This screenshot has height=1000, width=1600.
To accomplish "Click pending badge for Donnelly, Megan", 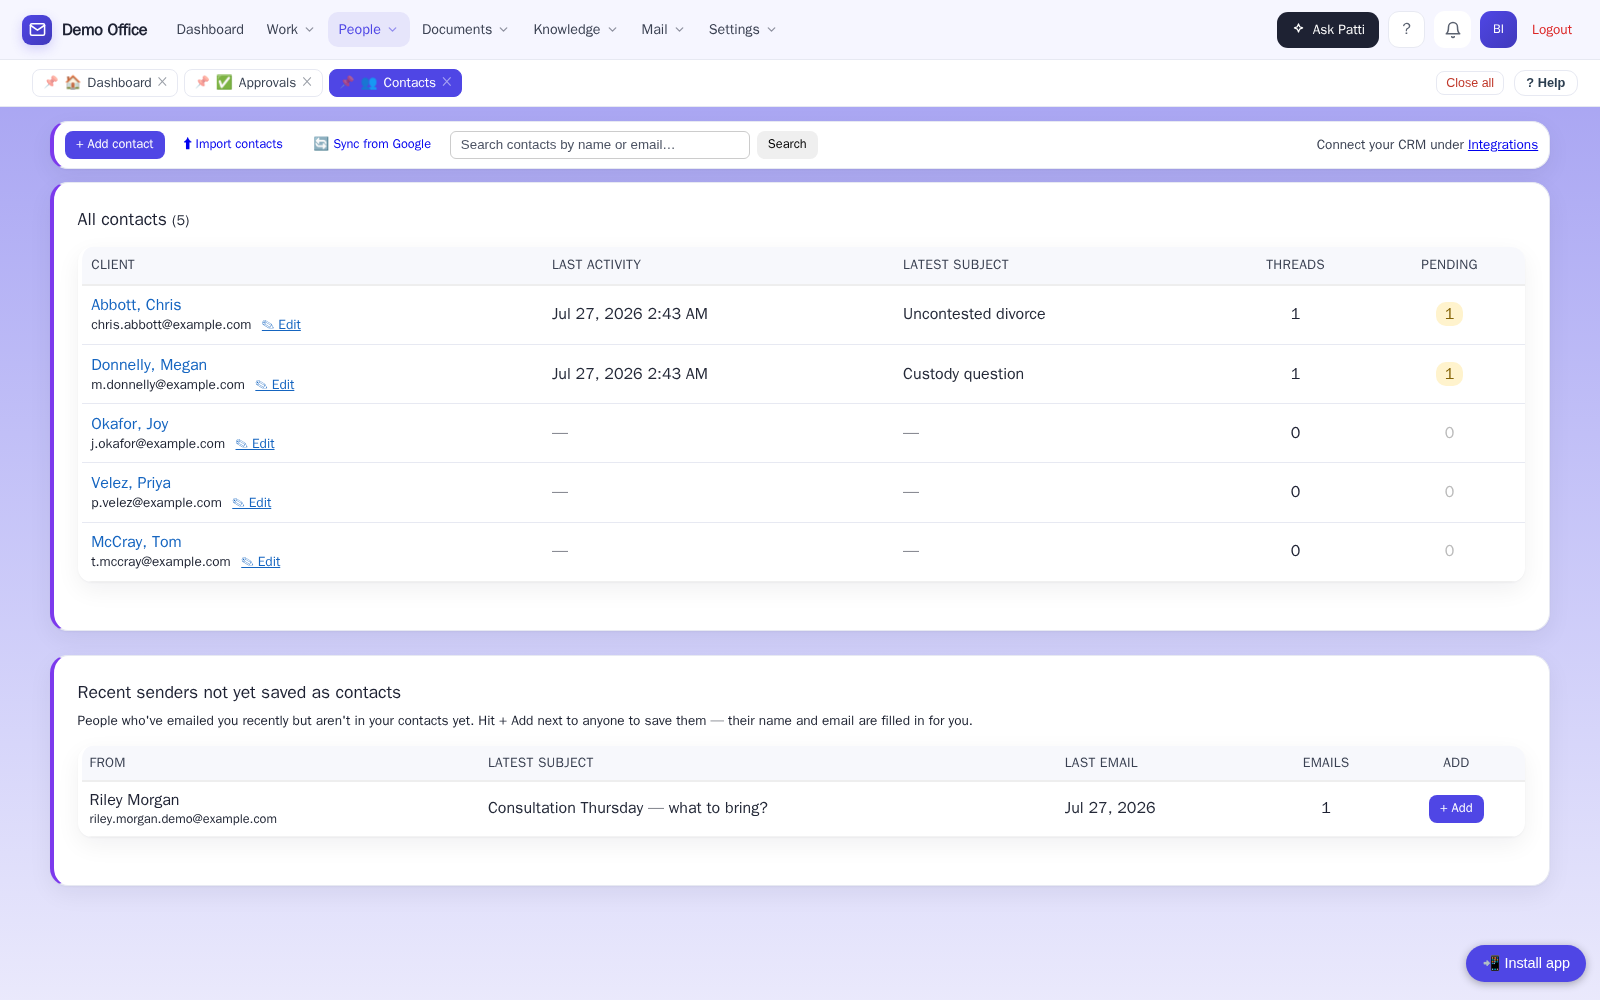I will pos(1449,374).
